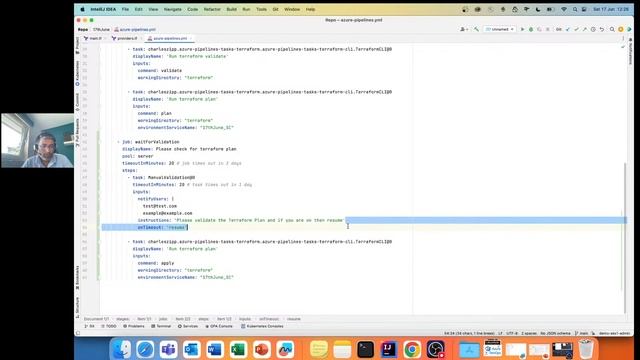Launch Safari from the Dock
This screenshot has height=360, width=640.
click(145, 349)
